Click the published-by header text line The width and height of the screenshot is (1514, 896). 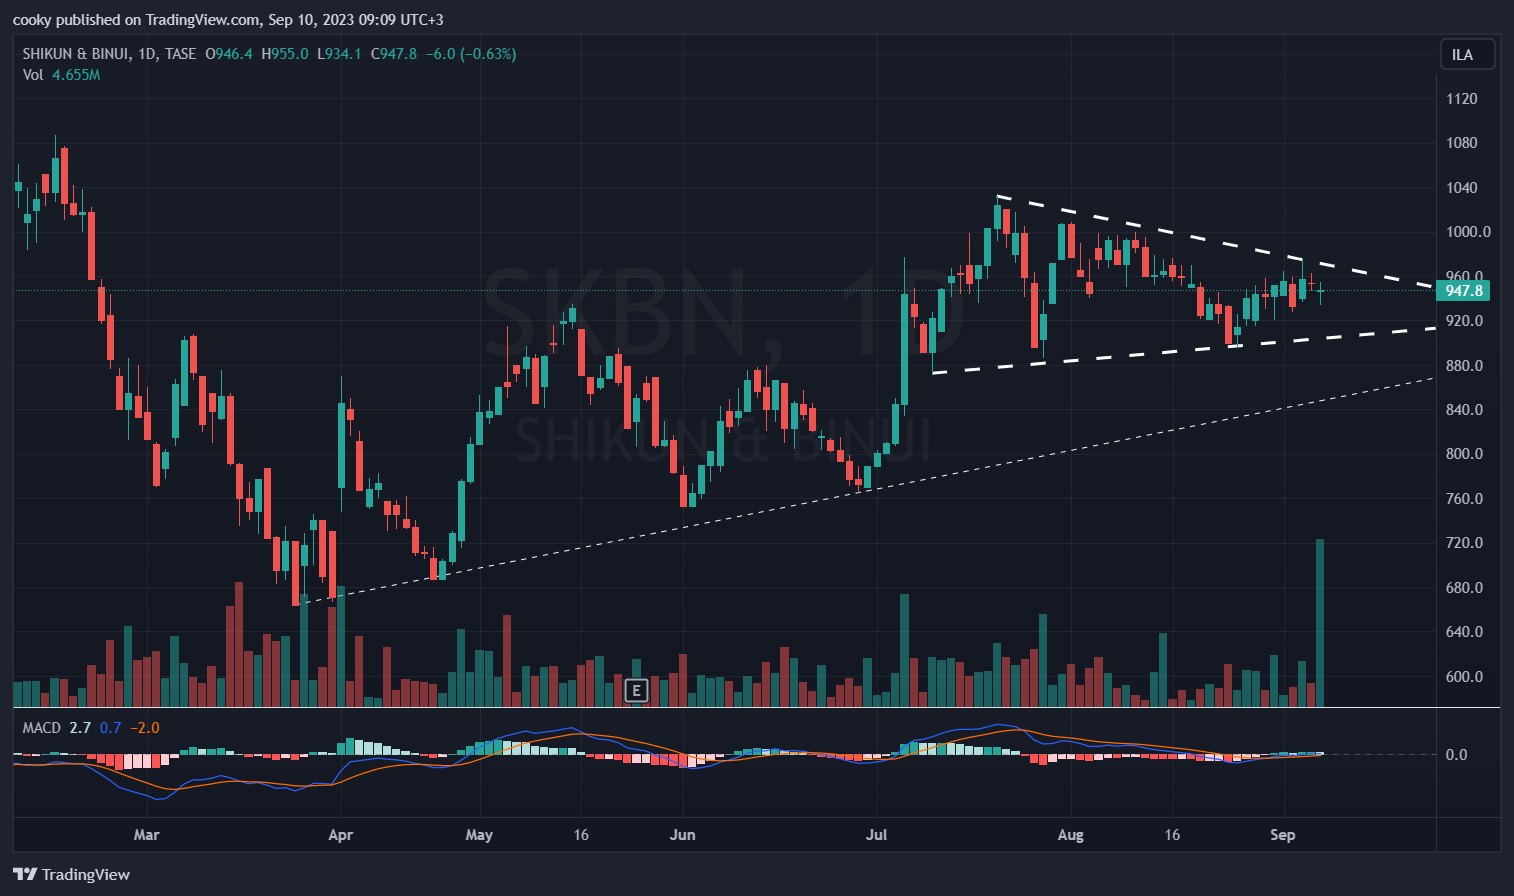click(x=228, y=19)
